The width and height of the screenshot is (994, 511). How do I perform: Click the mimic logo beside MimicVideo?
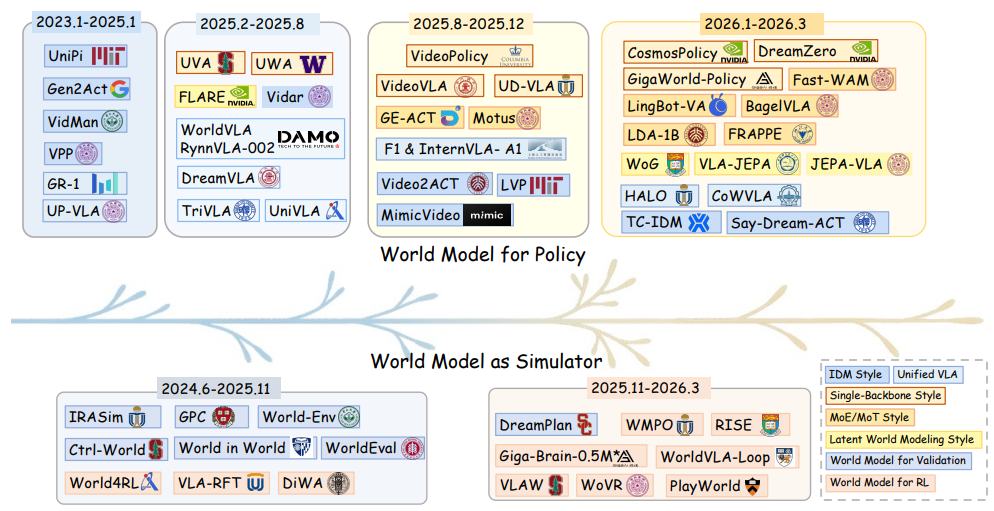[x=487, y=215]
